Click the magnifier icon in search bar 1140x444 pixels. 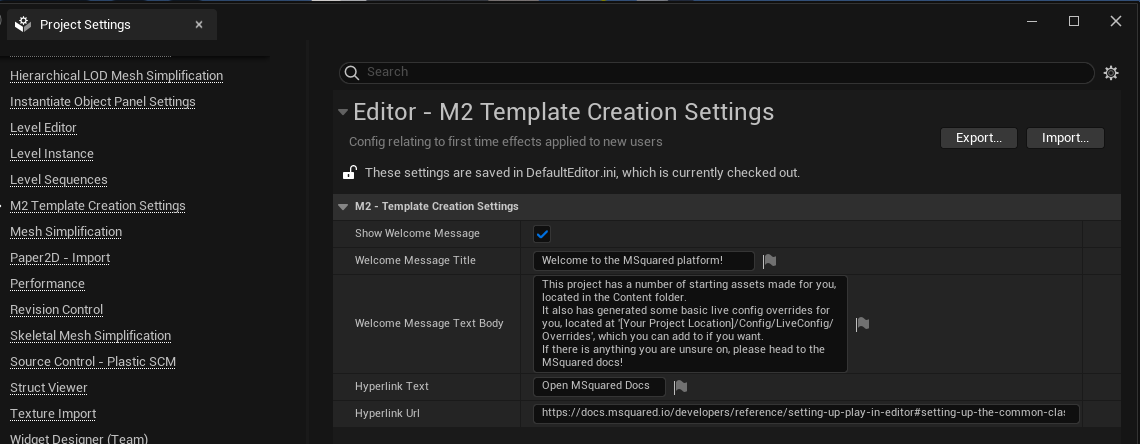(351, 72)
